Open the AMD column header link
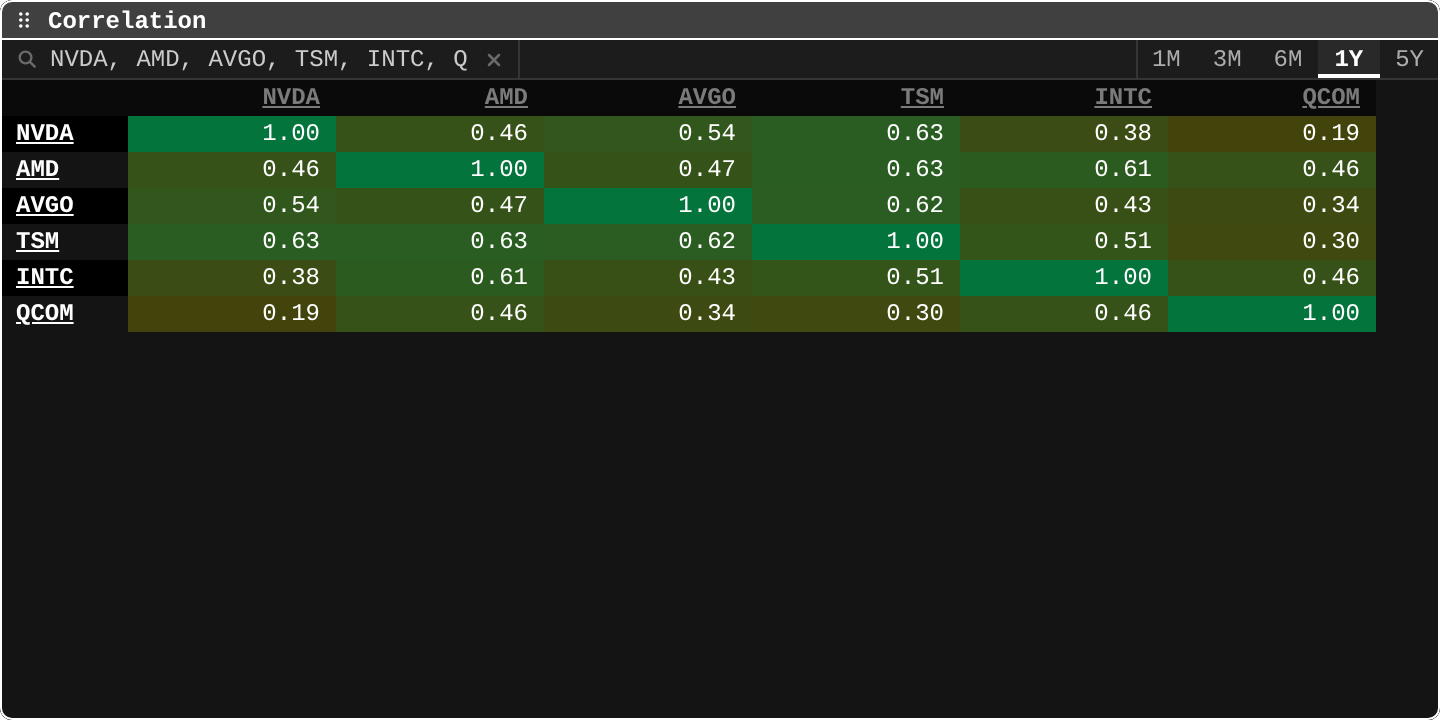This screenshot has height=720, width=1440. 506,97
